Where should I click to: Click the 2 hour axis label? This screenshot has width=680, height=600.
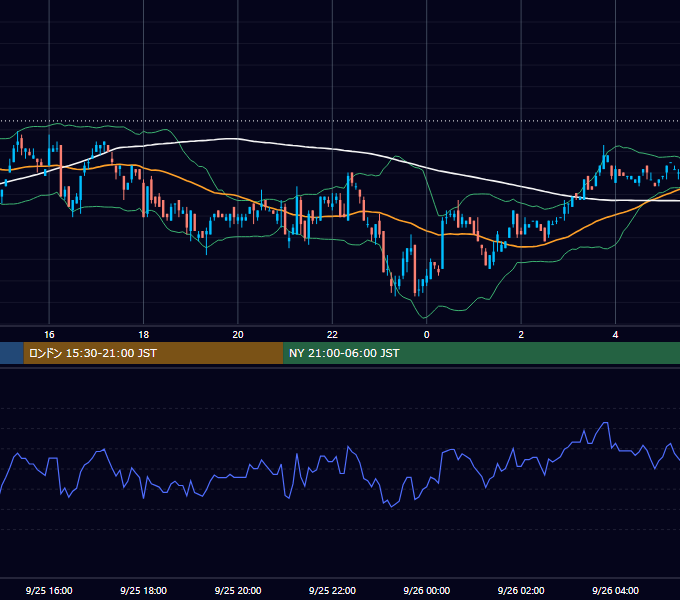click(521, 335)
